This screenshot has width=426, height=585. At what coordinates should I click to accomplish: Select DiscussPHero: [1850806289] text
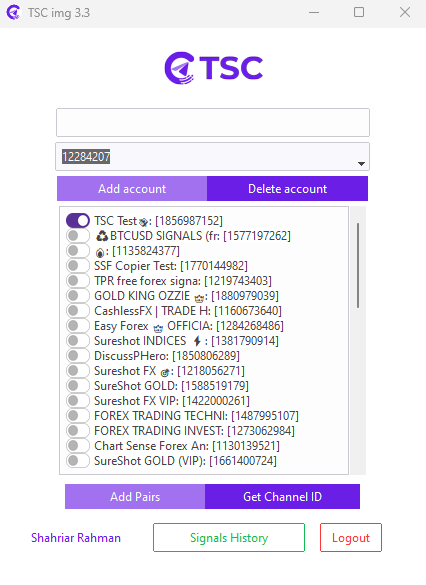click(x=167, y=356)
